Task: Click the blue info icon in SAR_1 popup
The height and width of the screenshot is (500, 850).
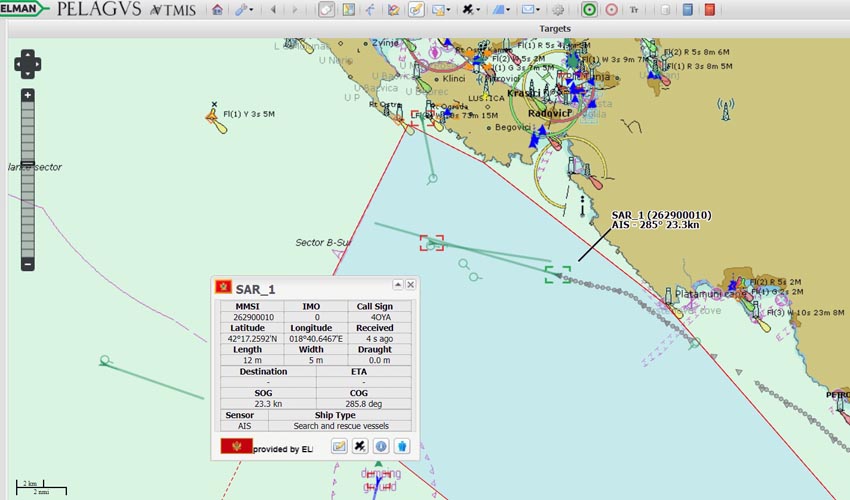Action: (x=381, y=446)
